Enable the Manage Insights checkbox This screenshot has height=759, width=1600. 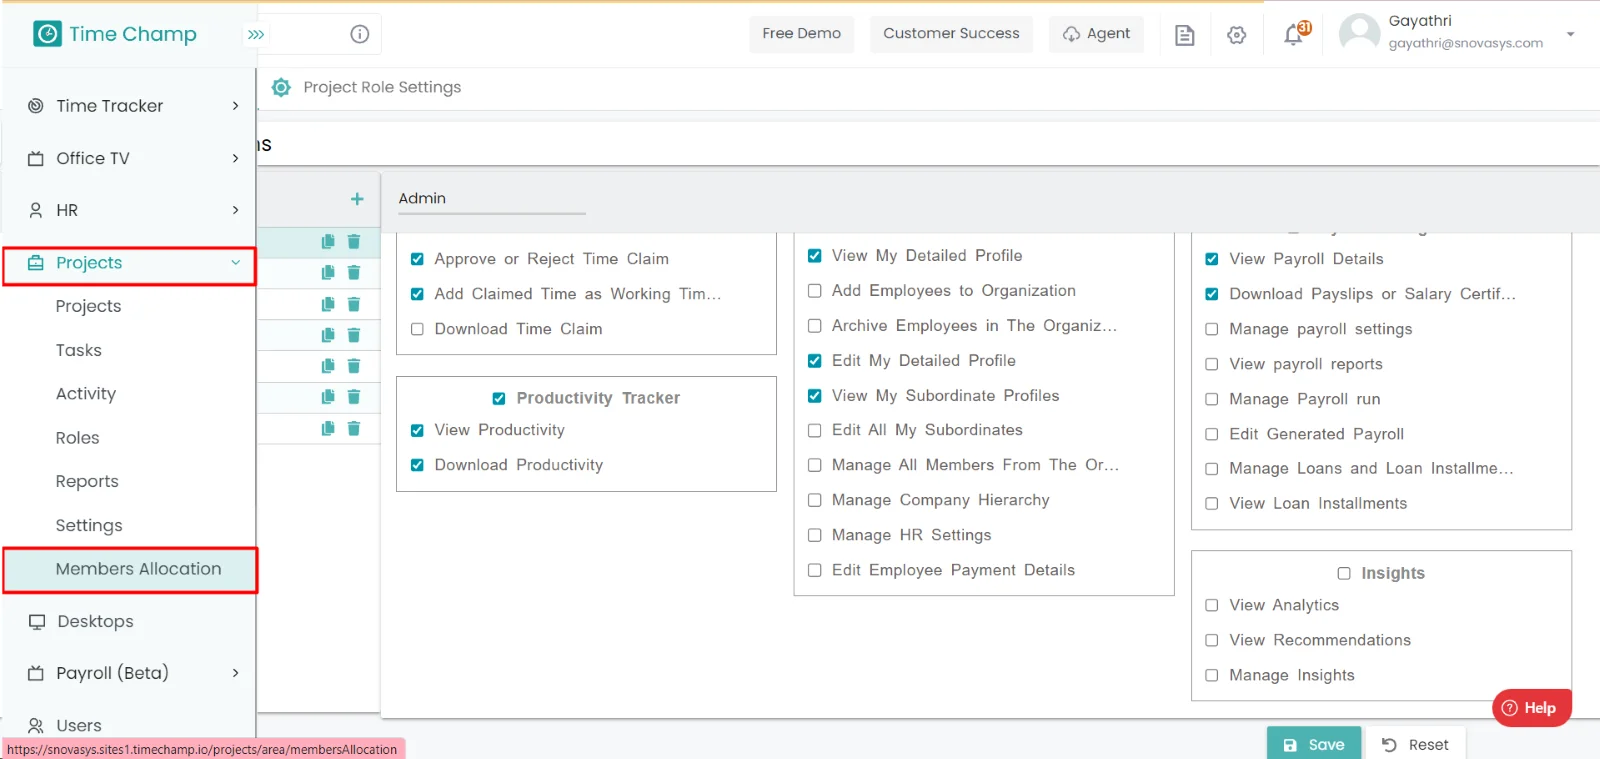point(1212,675)
